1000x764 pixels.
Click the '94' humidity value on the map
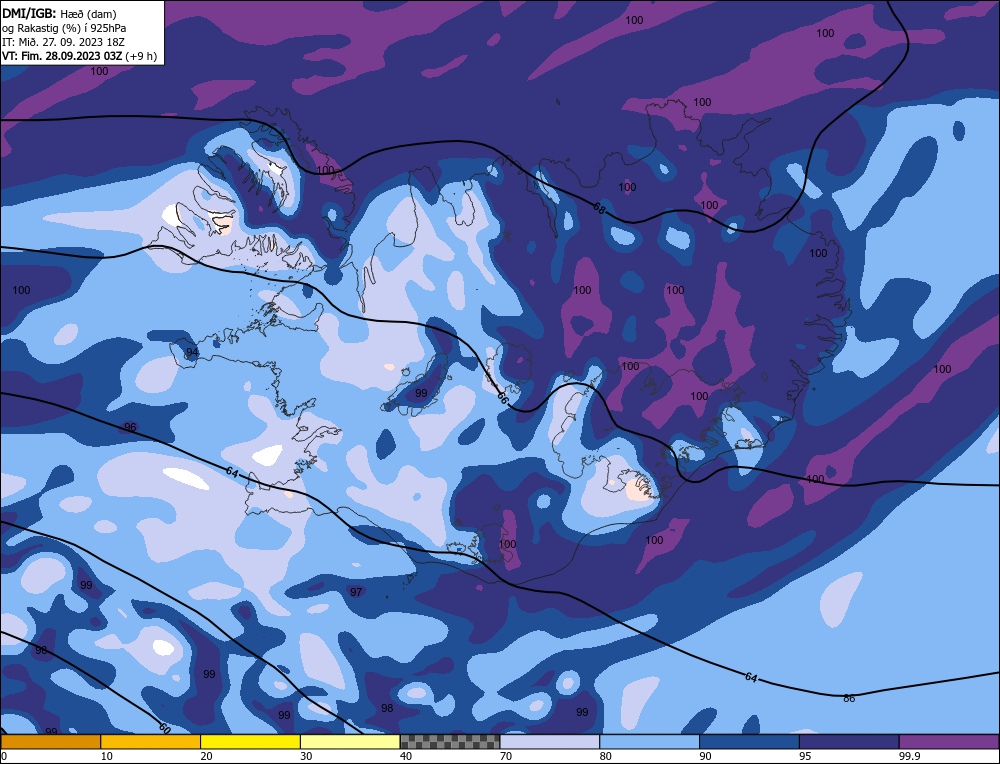tap(191, 353)
